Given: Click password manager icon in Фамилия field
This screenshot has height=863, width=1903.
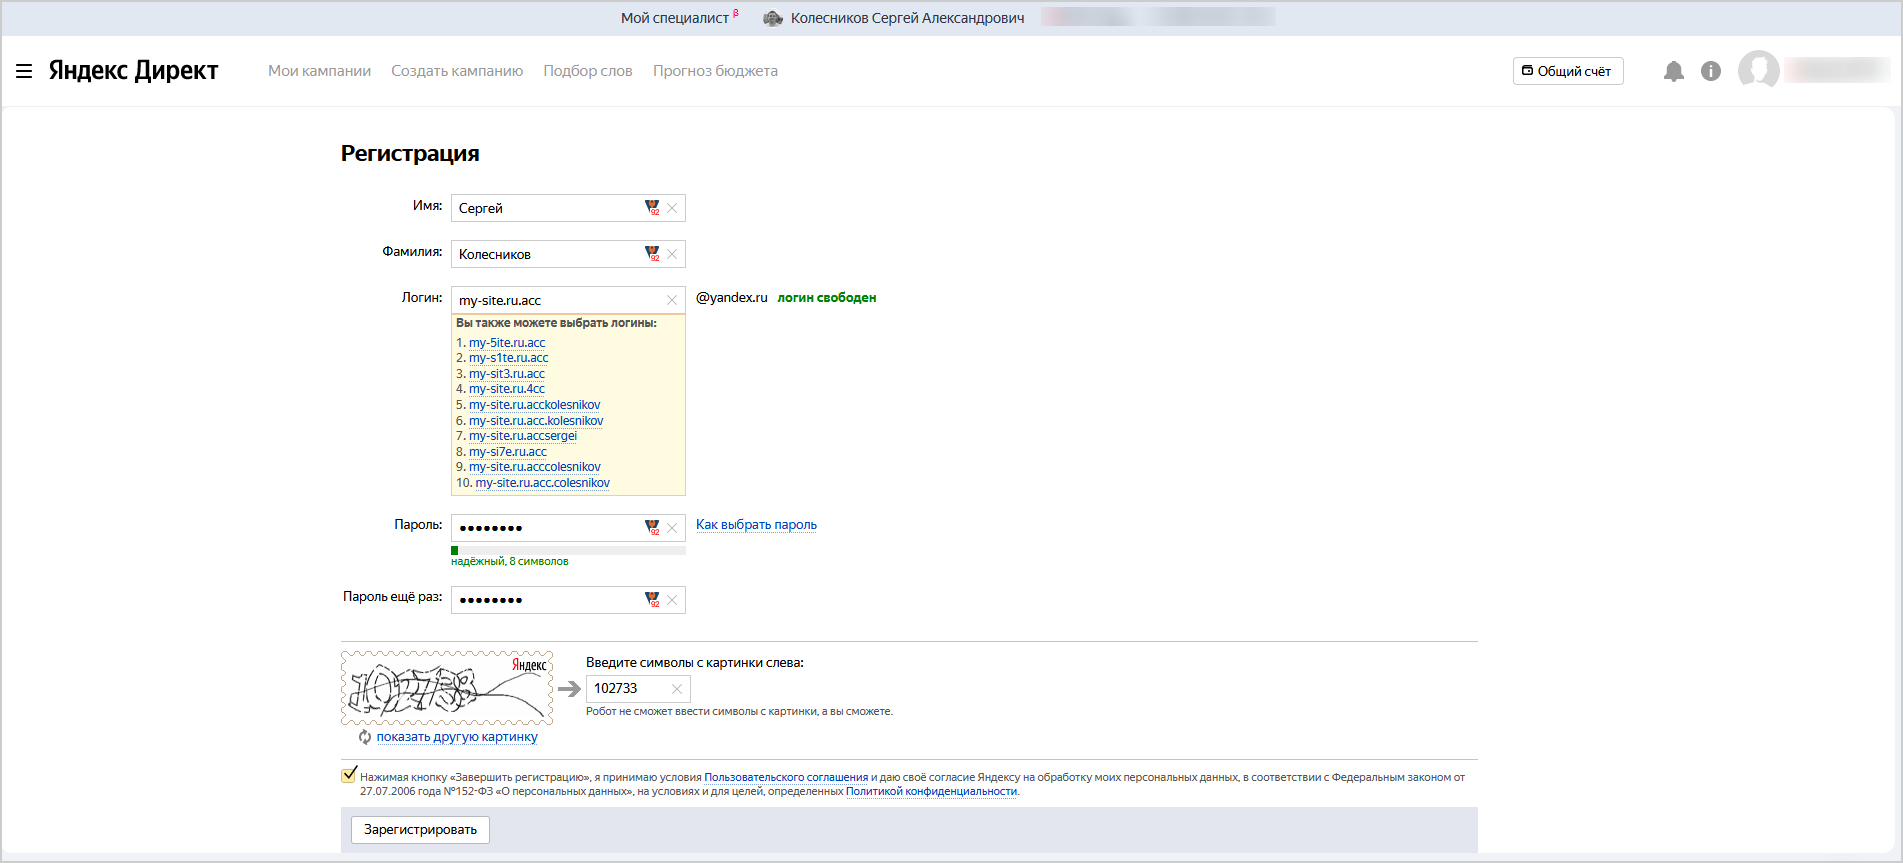Looking at the screenshot, I should click(x=652, y=254).
